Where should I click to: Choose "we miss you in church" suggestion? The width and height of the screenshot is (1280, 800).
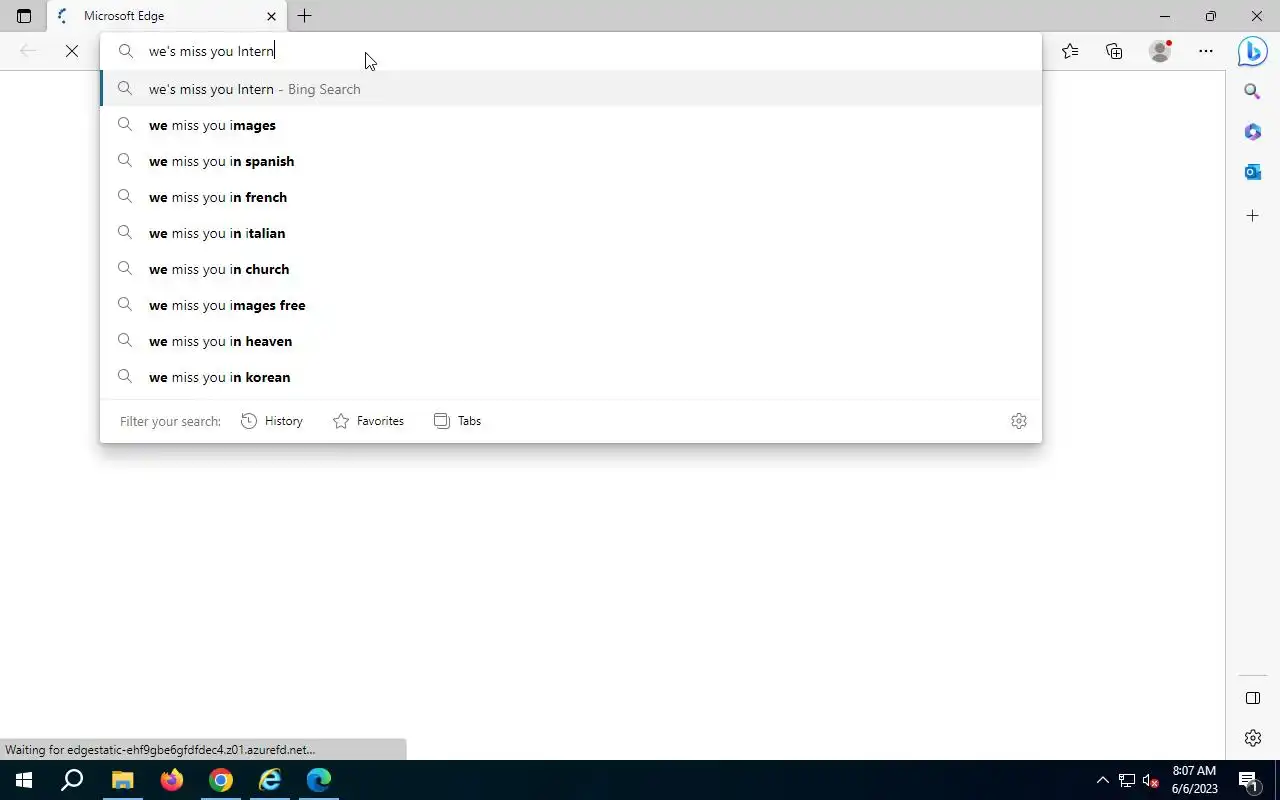[570, 269]
